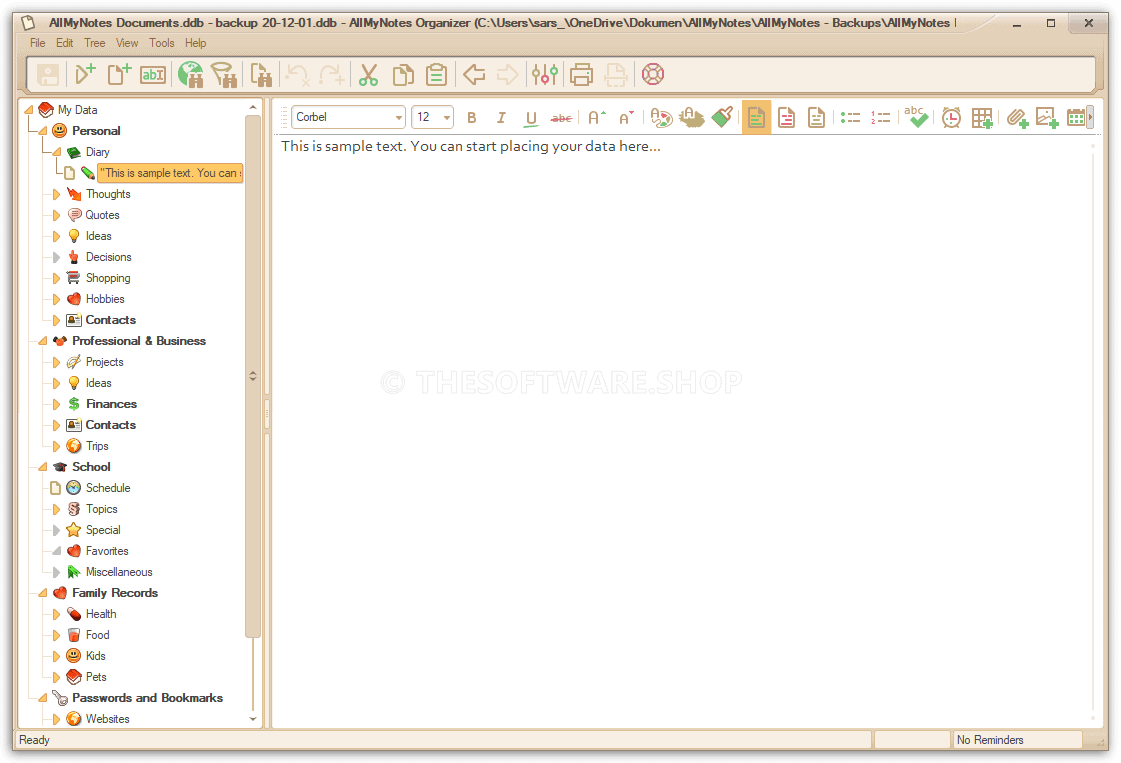Set a reminder with the alarm clock icon
Viewport: 1121px width, 763px height.
coord(951,117)
